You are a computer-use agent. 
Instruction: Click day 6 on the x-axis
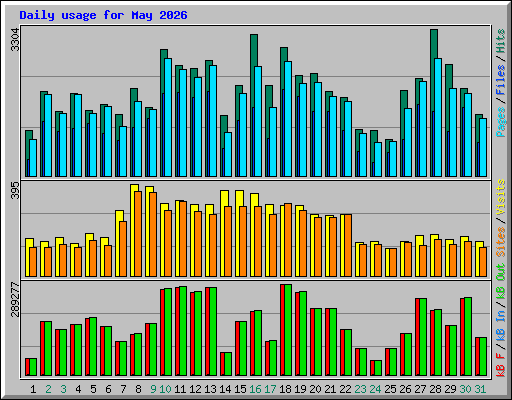point(108,389)
